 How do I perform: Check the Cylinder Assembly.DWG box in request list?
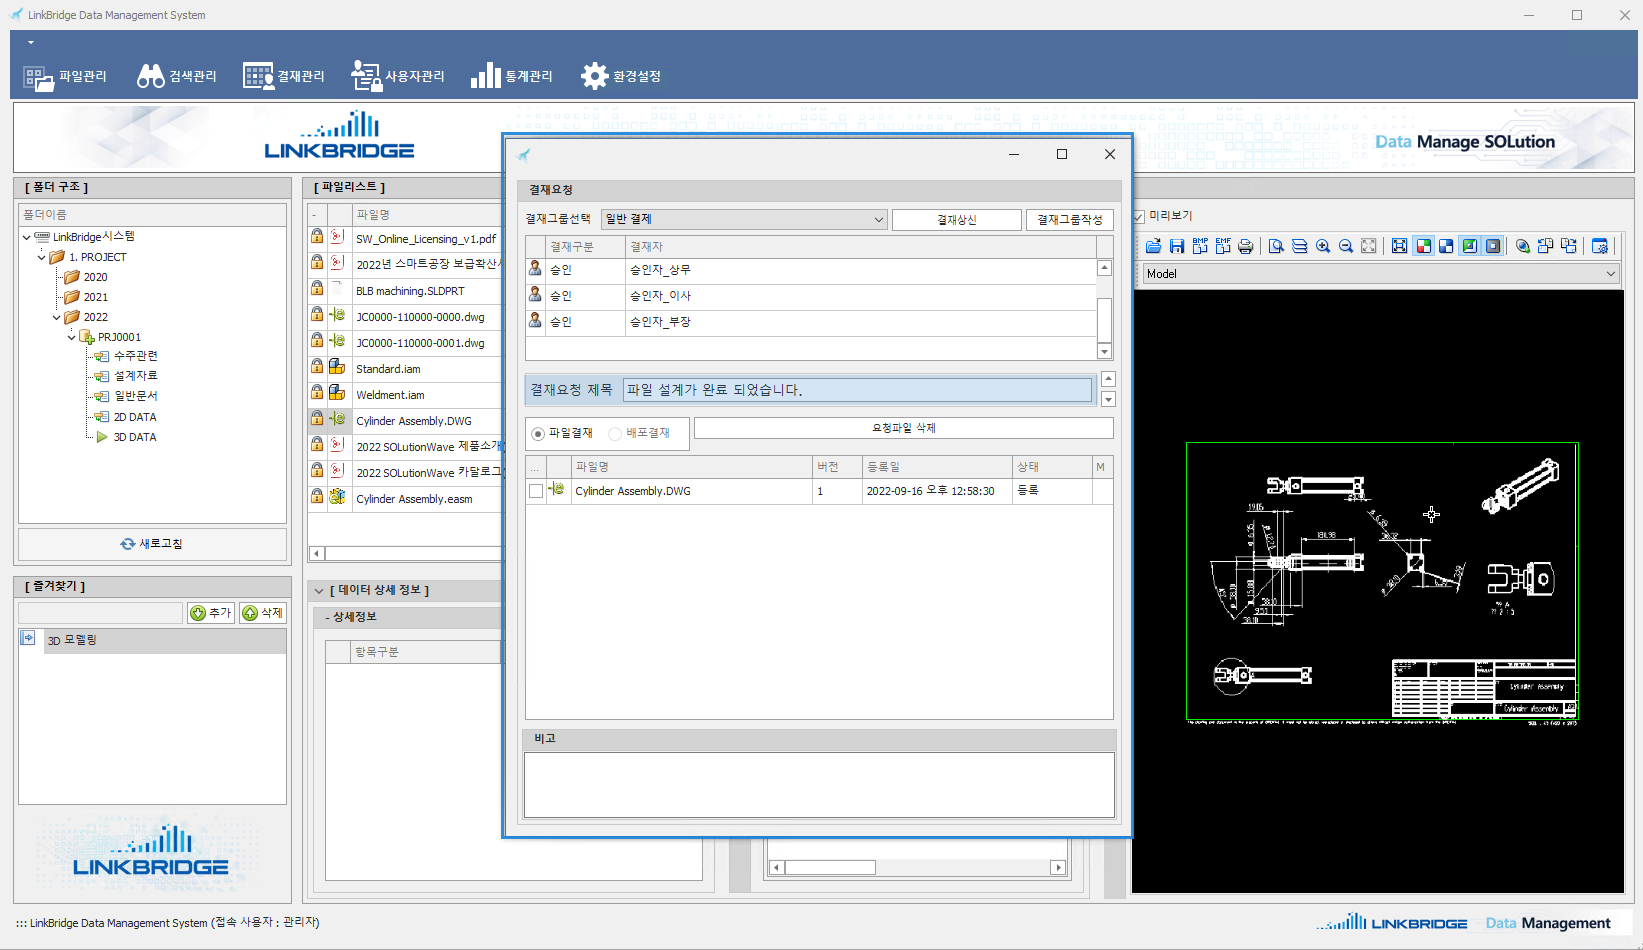536,491
